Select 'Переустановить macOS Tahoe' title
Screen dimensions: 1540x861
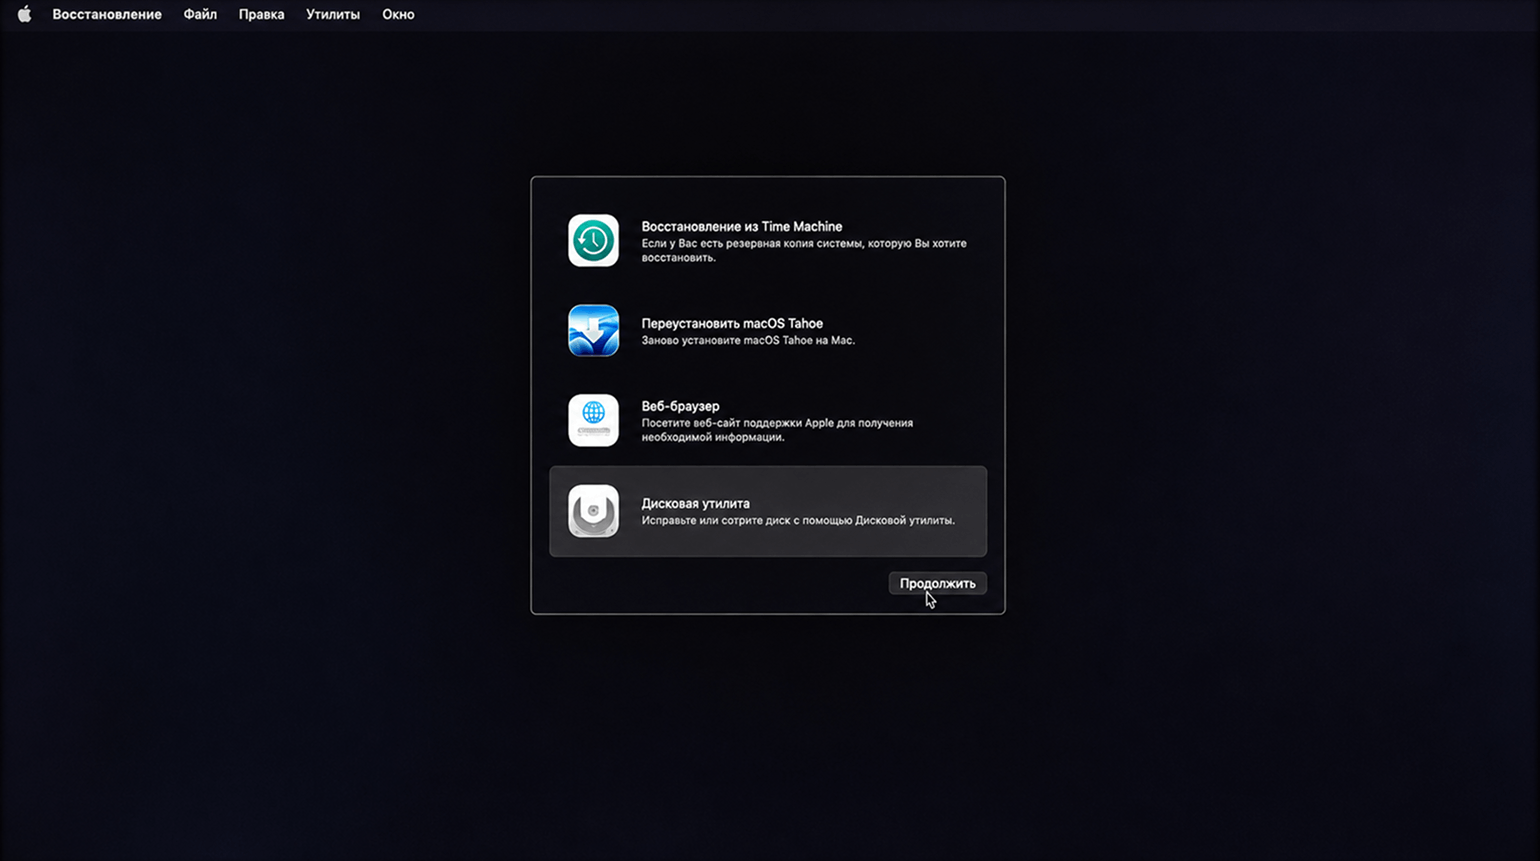coord(732,323)
